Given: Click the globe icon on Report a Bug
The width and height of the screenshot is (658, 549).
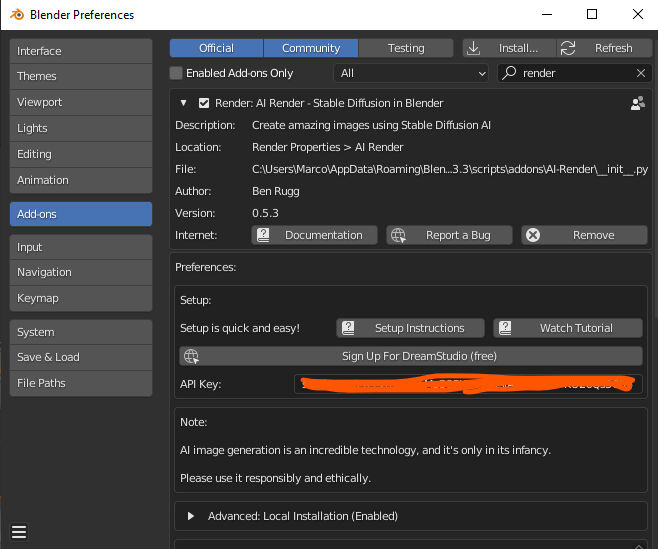Looking at the screenshot, I should pos(398,235).
